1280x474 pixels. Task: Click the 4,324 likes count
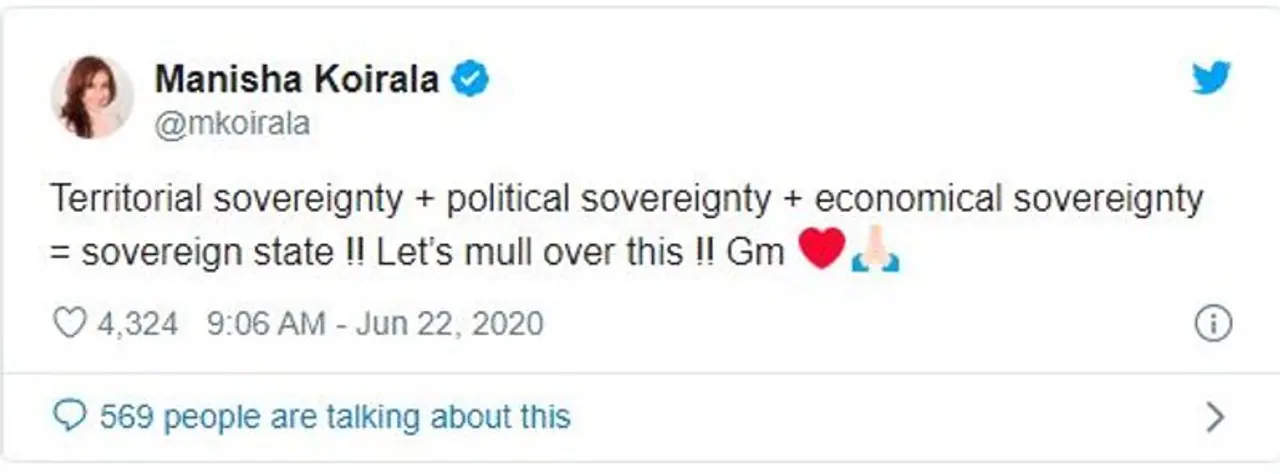tap(138, 324)
